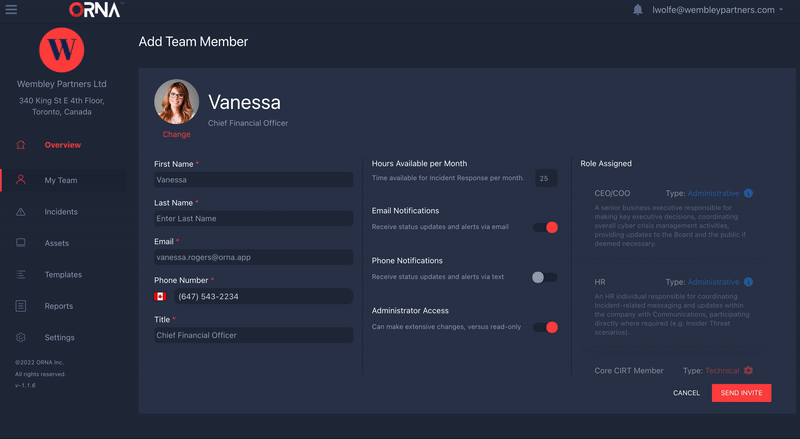Click the Email input field
Screen dimensions: 800x439
pos(254,257)
